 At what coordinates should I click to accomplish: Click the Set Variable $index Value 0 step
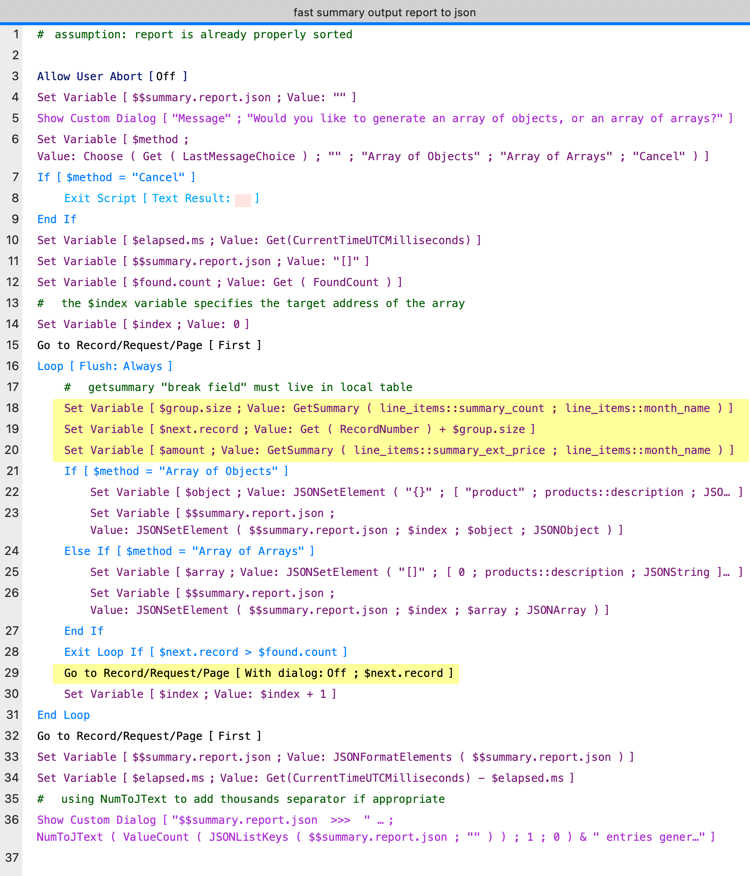(142, 324)
